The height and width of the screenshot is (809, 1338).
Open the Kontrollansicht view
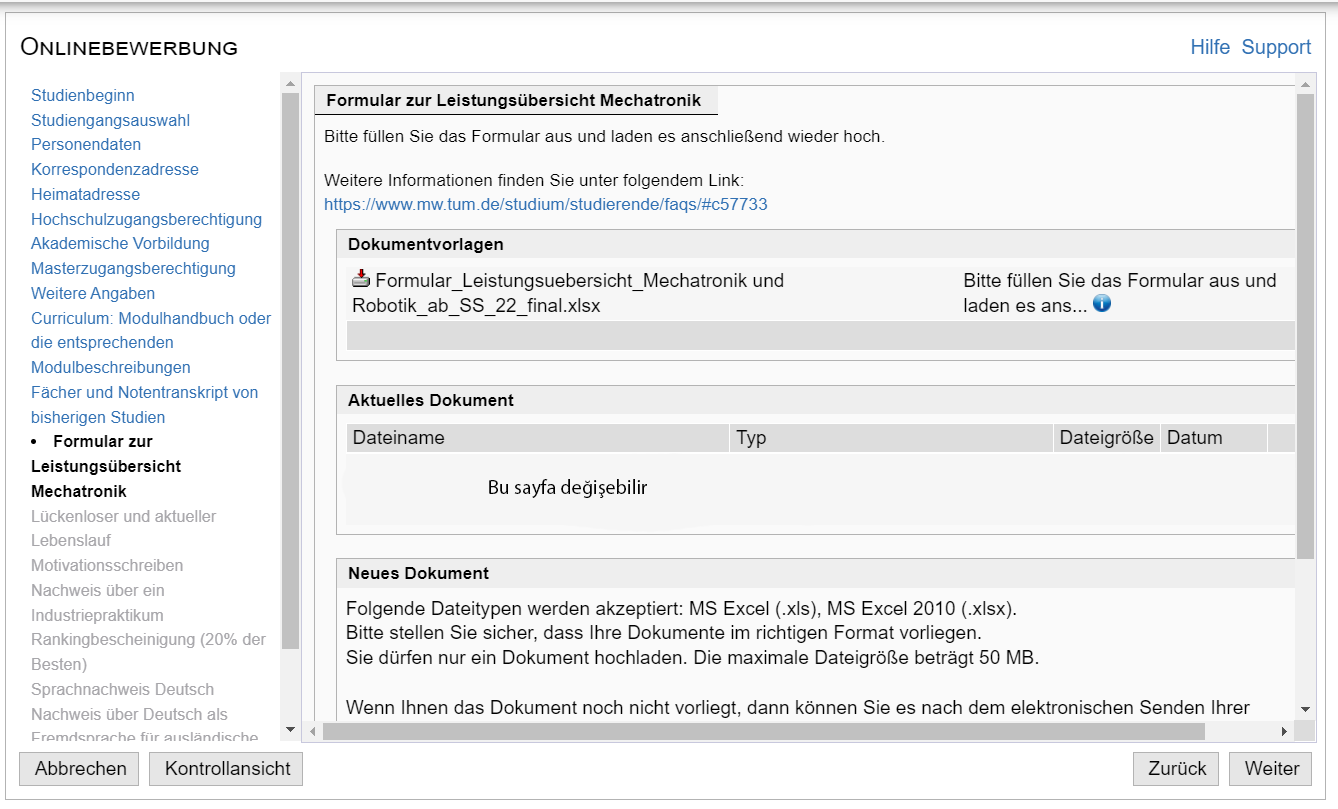[x=227, y=768]
